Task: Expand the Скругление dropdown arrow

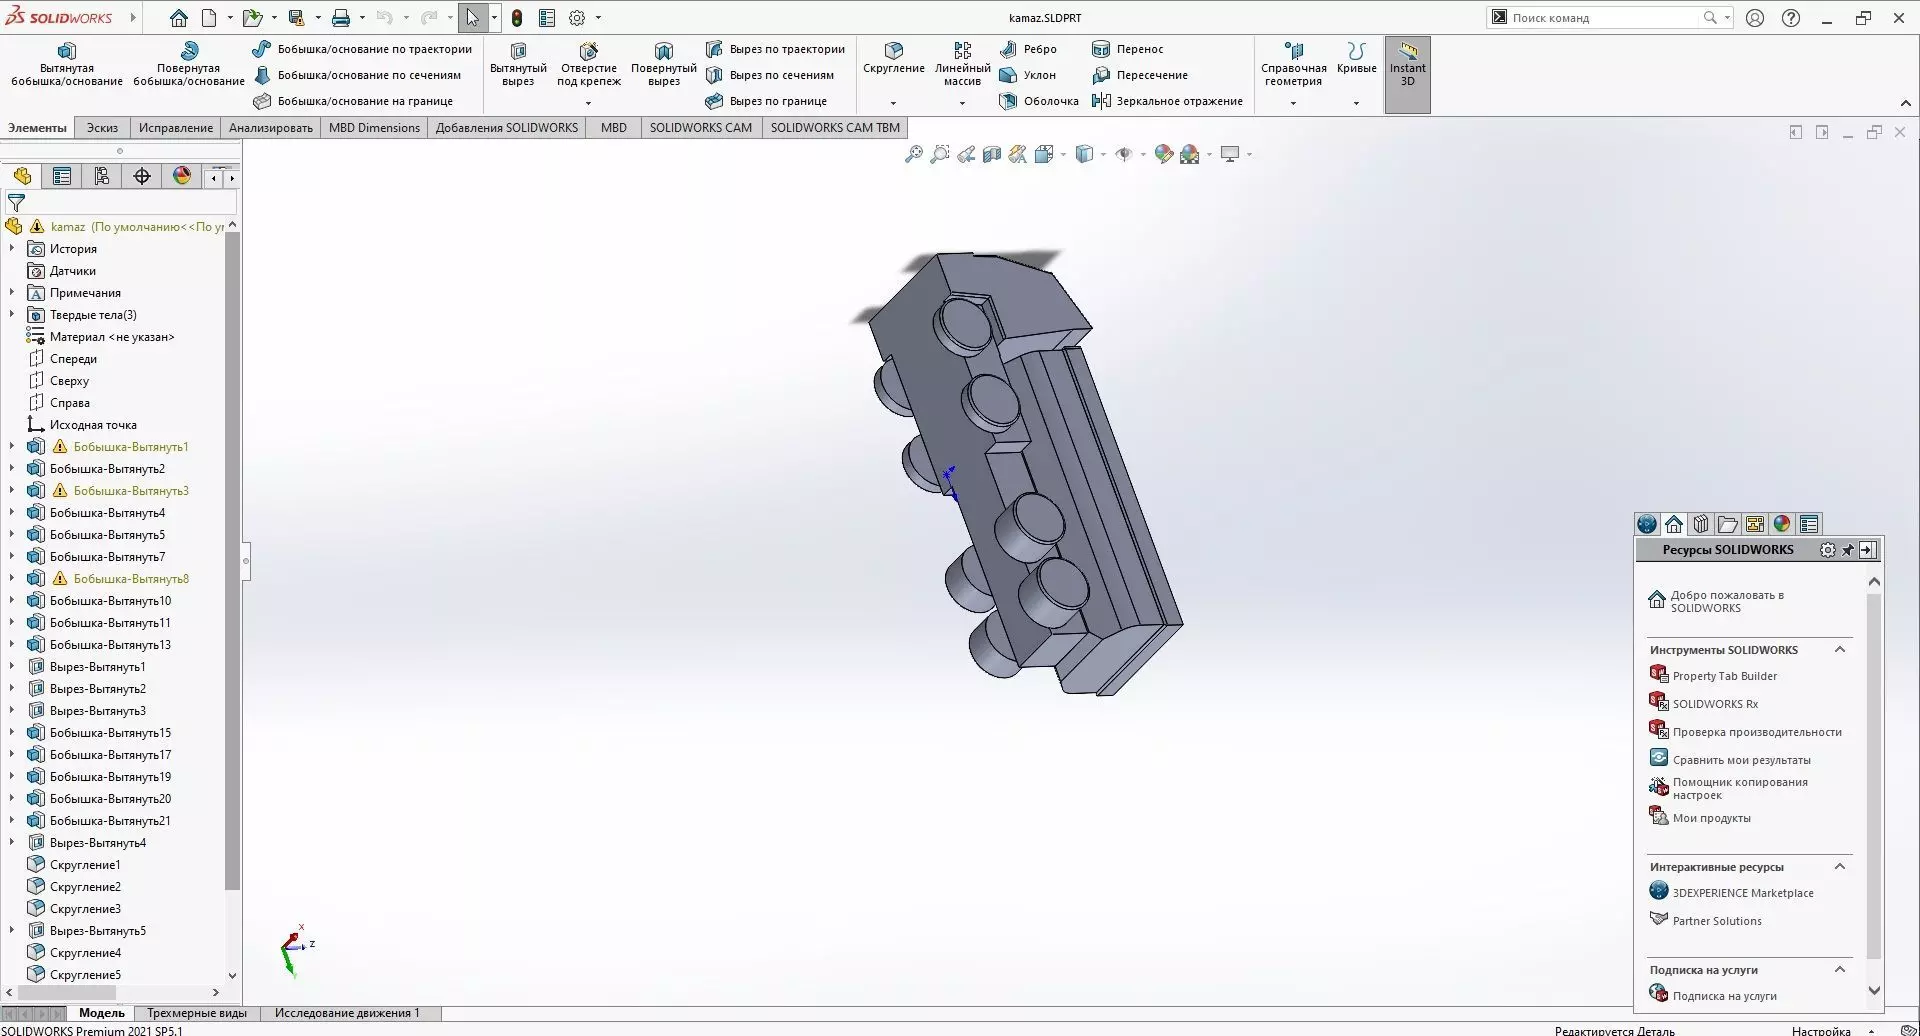Action: [893, 103]
